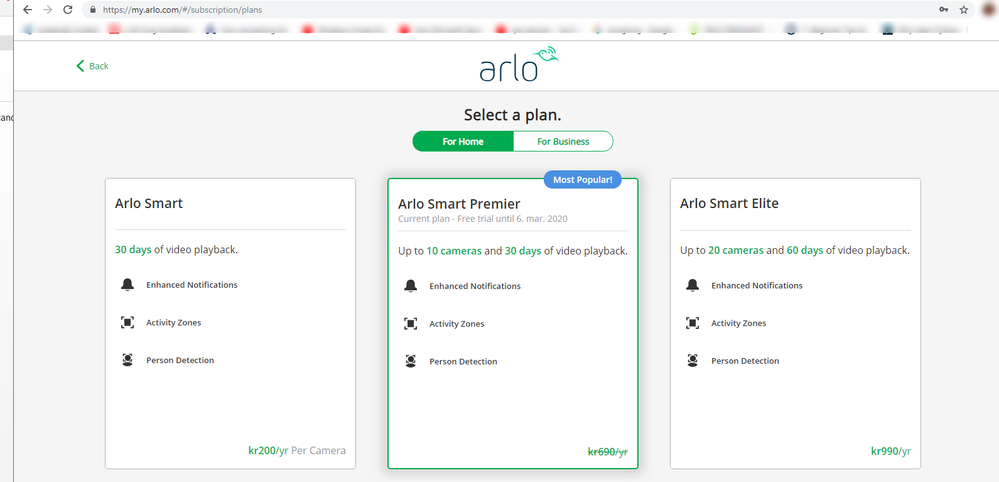This screenshot has width=999, height=482.
Task: Select the Arlo Smart Premier plan title
Action: click(x=459, y=204)
